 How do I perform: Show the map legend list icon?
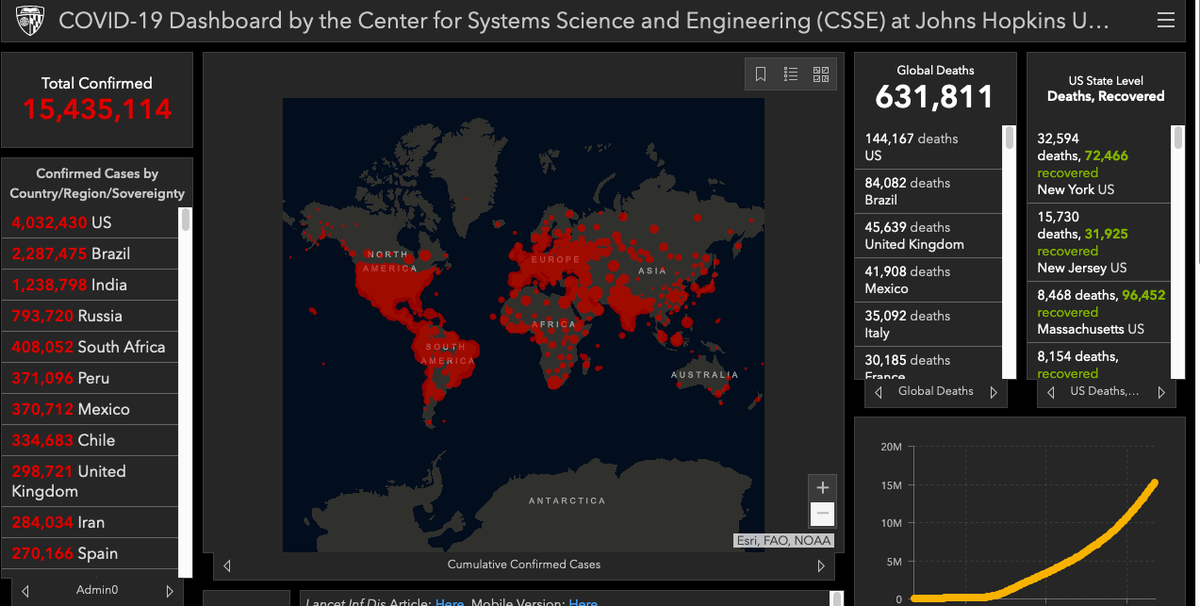pos(791,74)
